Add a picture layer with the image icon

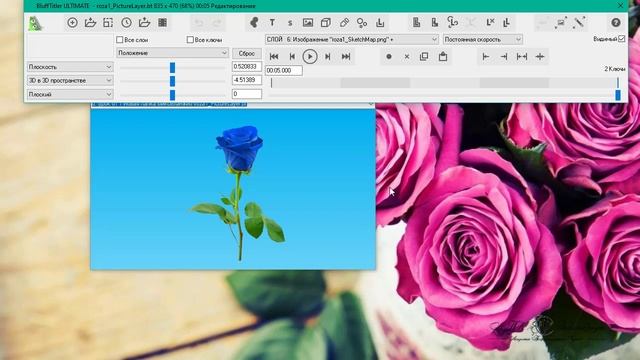(x=308, y=22)
